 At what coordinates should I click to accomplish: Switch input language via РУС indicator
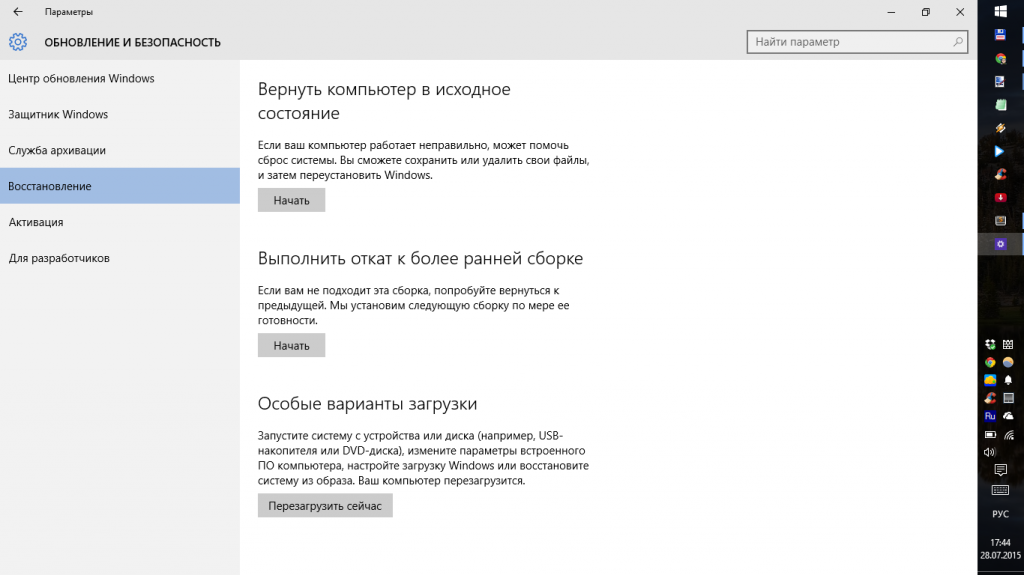tap(1000, 514)
